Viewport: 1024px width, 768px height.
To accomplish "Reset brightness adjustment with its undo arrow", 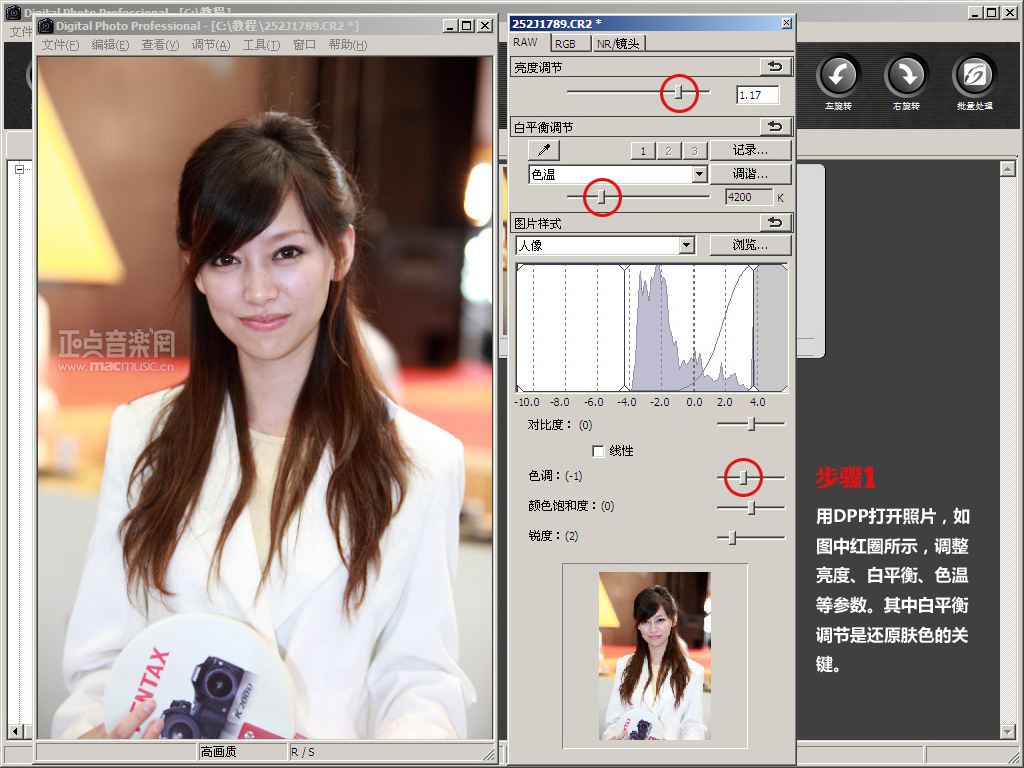I will [x=775, y=67].
